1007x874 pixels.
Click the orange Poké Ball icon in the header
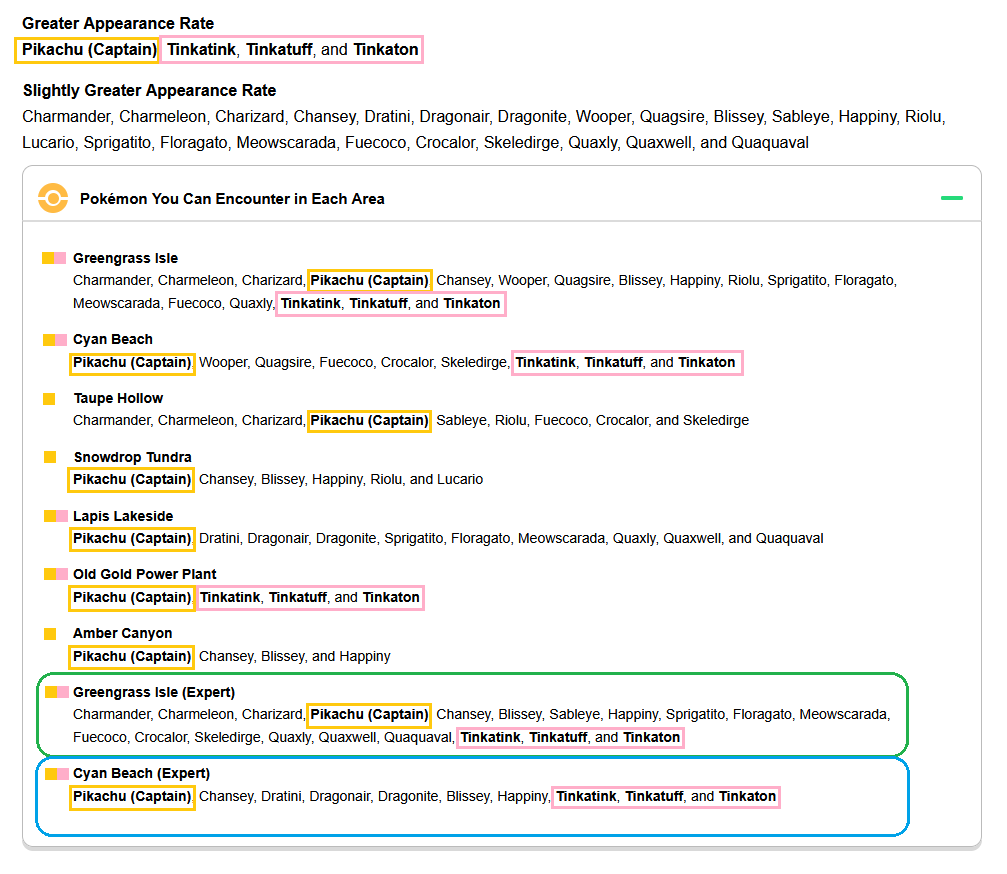coord(53,198)
